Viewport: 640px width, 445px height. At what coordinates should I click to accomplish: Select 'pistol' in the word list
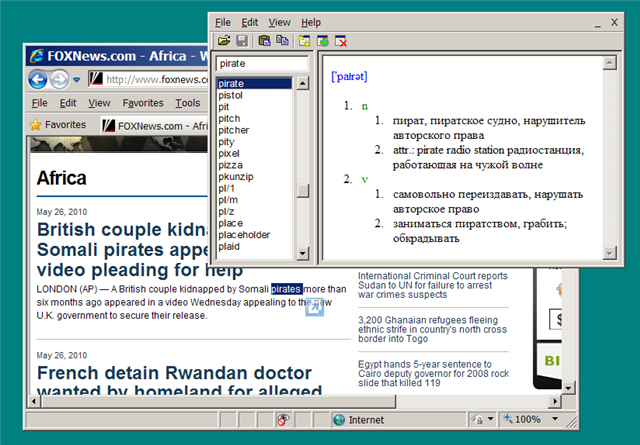[254, 96]
